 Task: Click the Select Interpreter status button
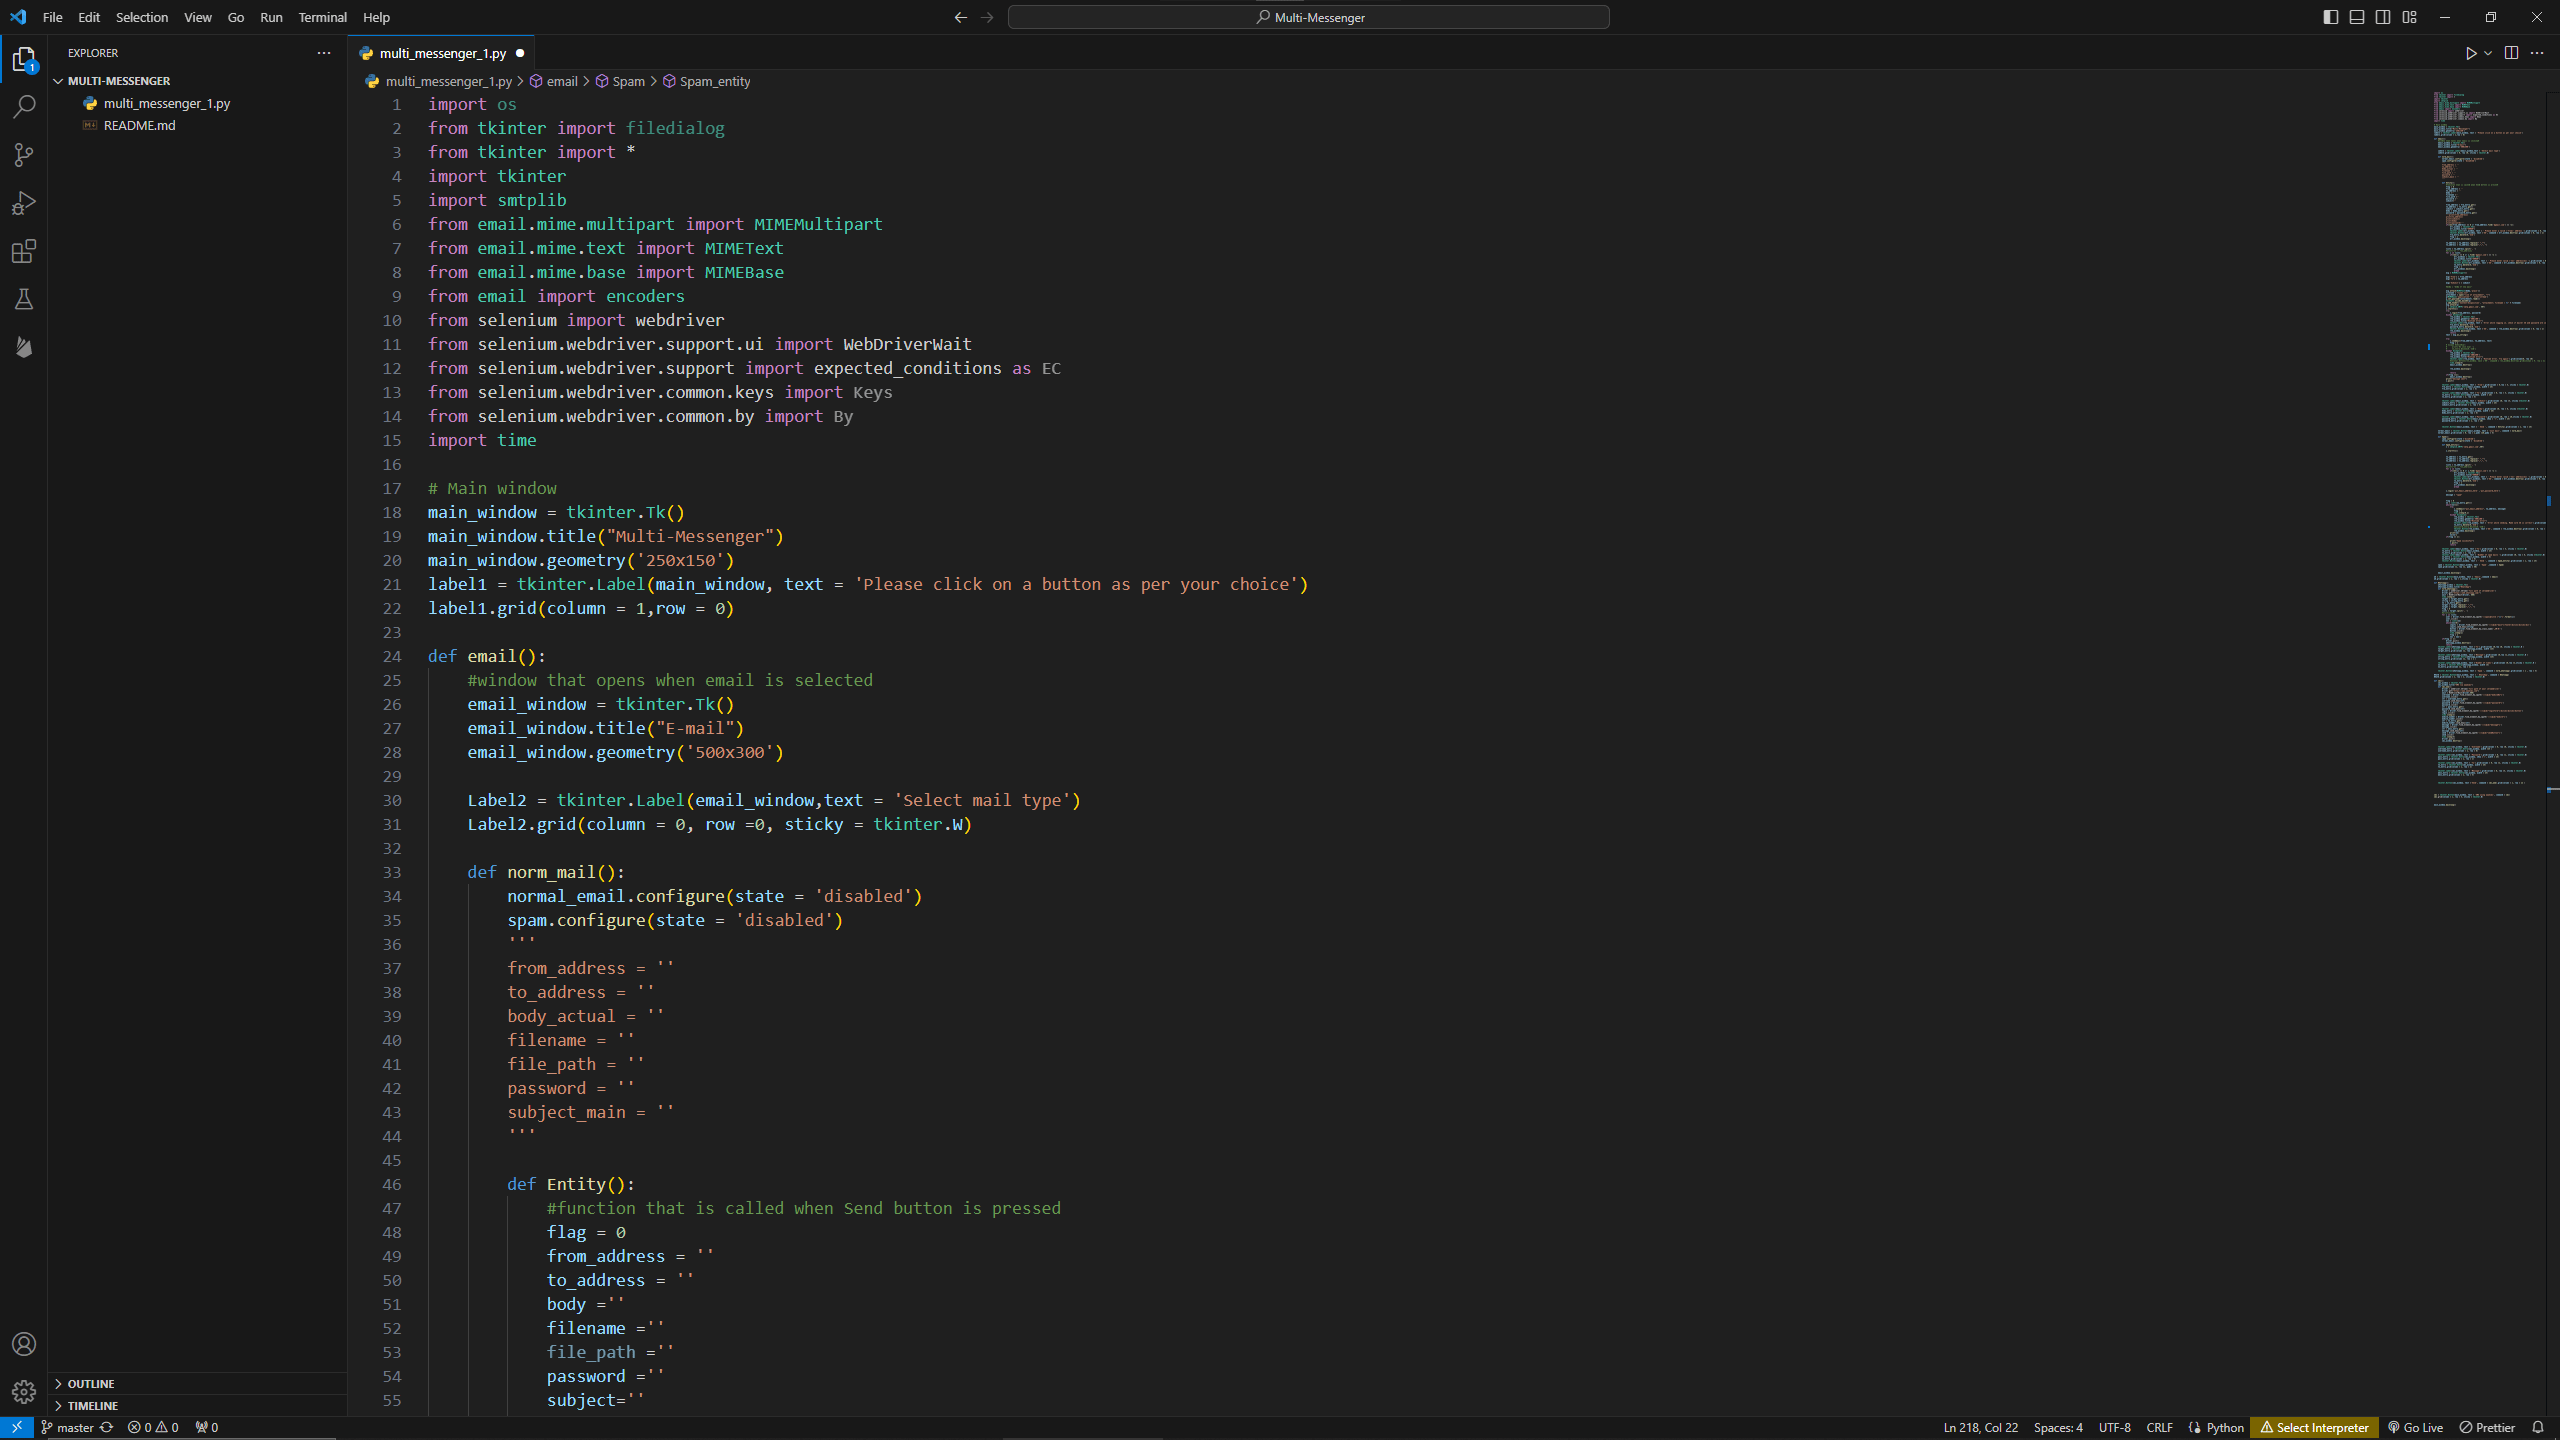tap(2314, 1428)
